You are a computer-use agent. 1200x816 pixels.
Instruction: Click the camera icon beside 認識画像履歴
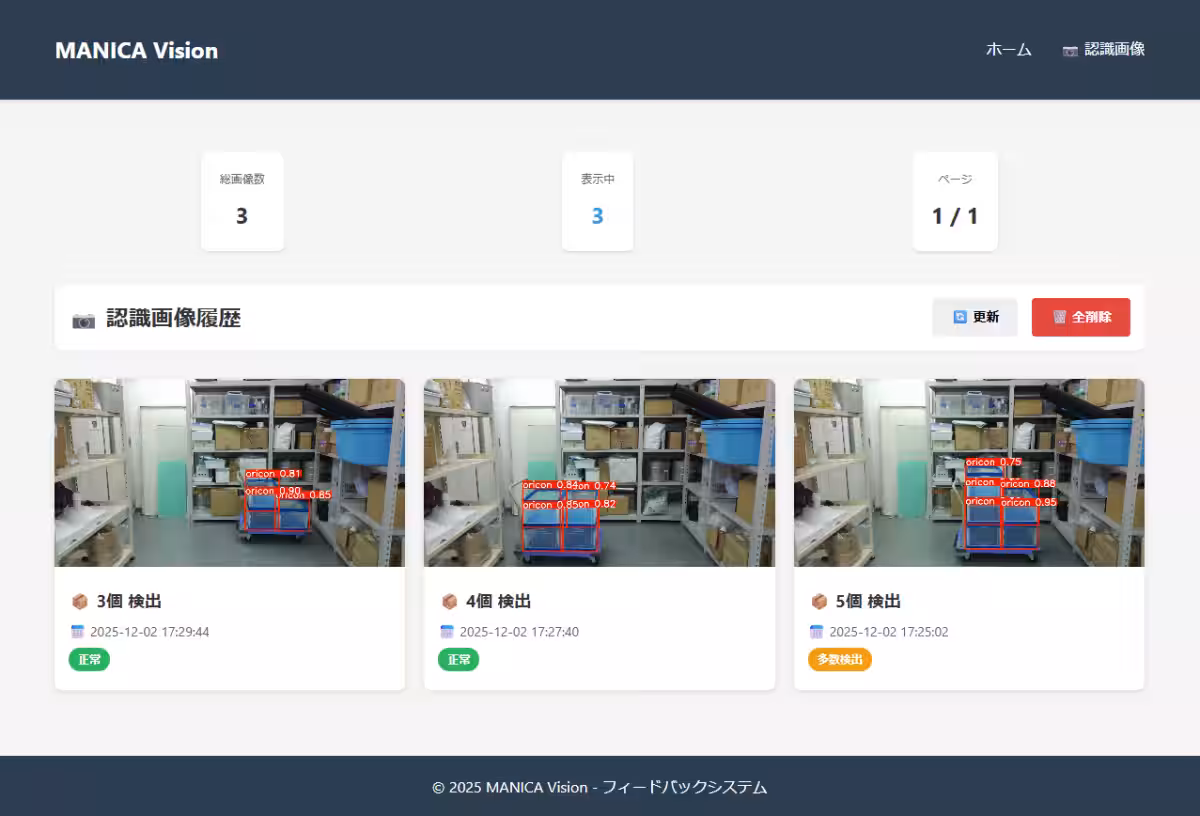(84, 320)
